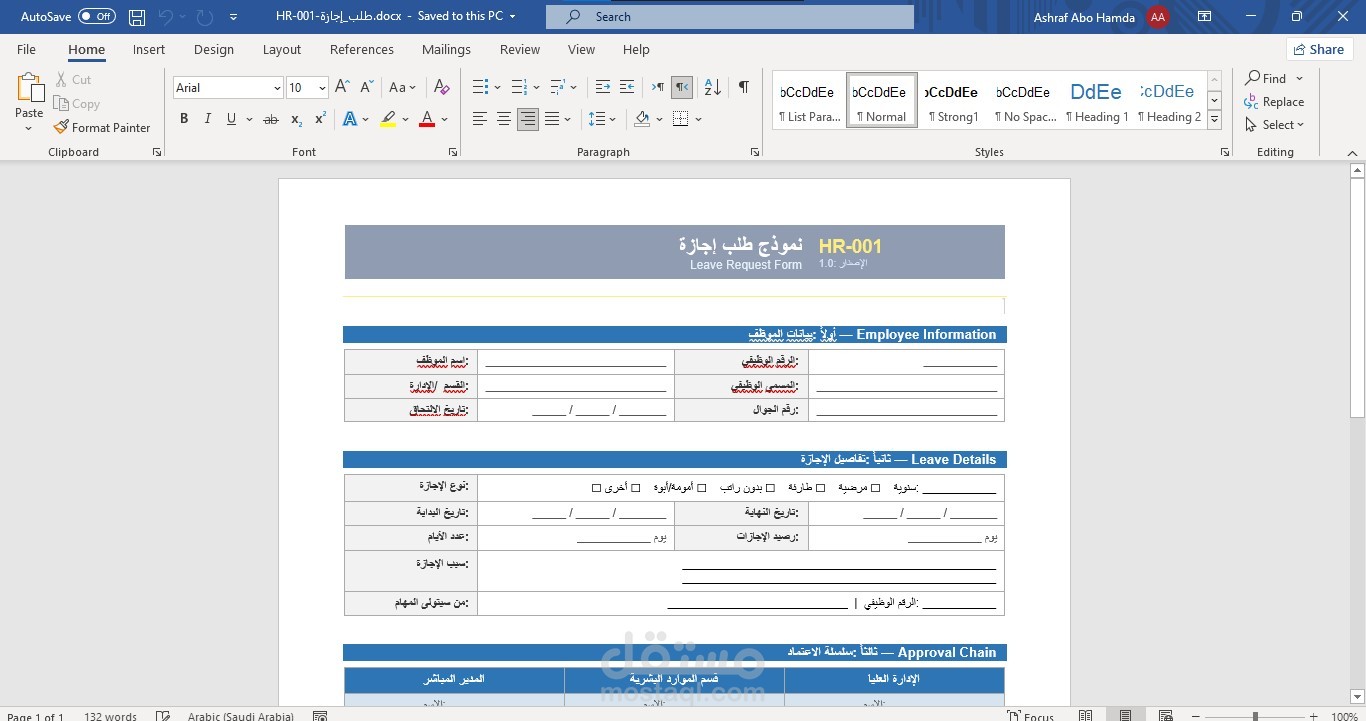1366x721 pixels.
Task: Apply Bold formatting
Action: (184, 119)
